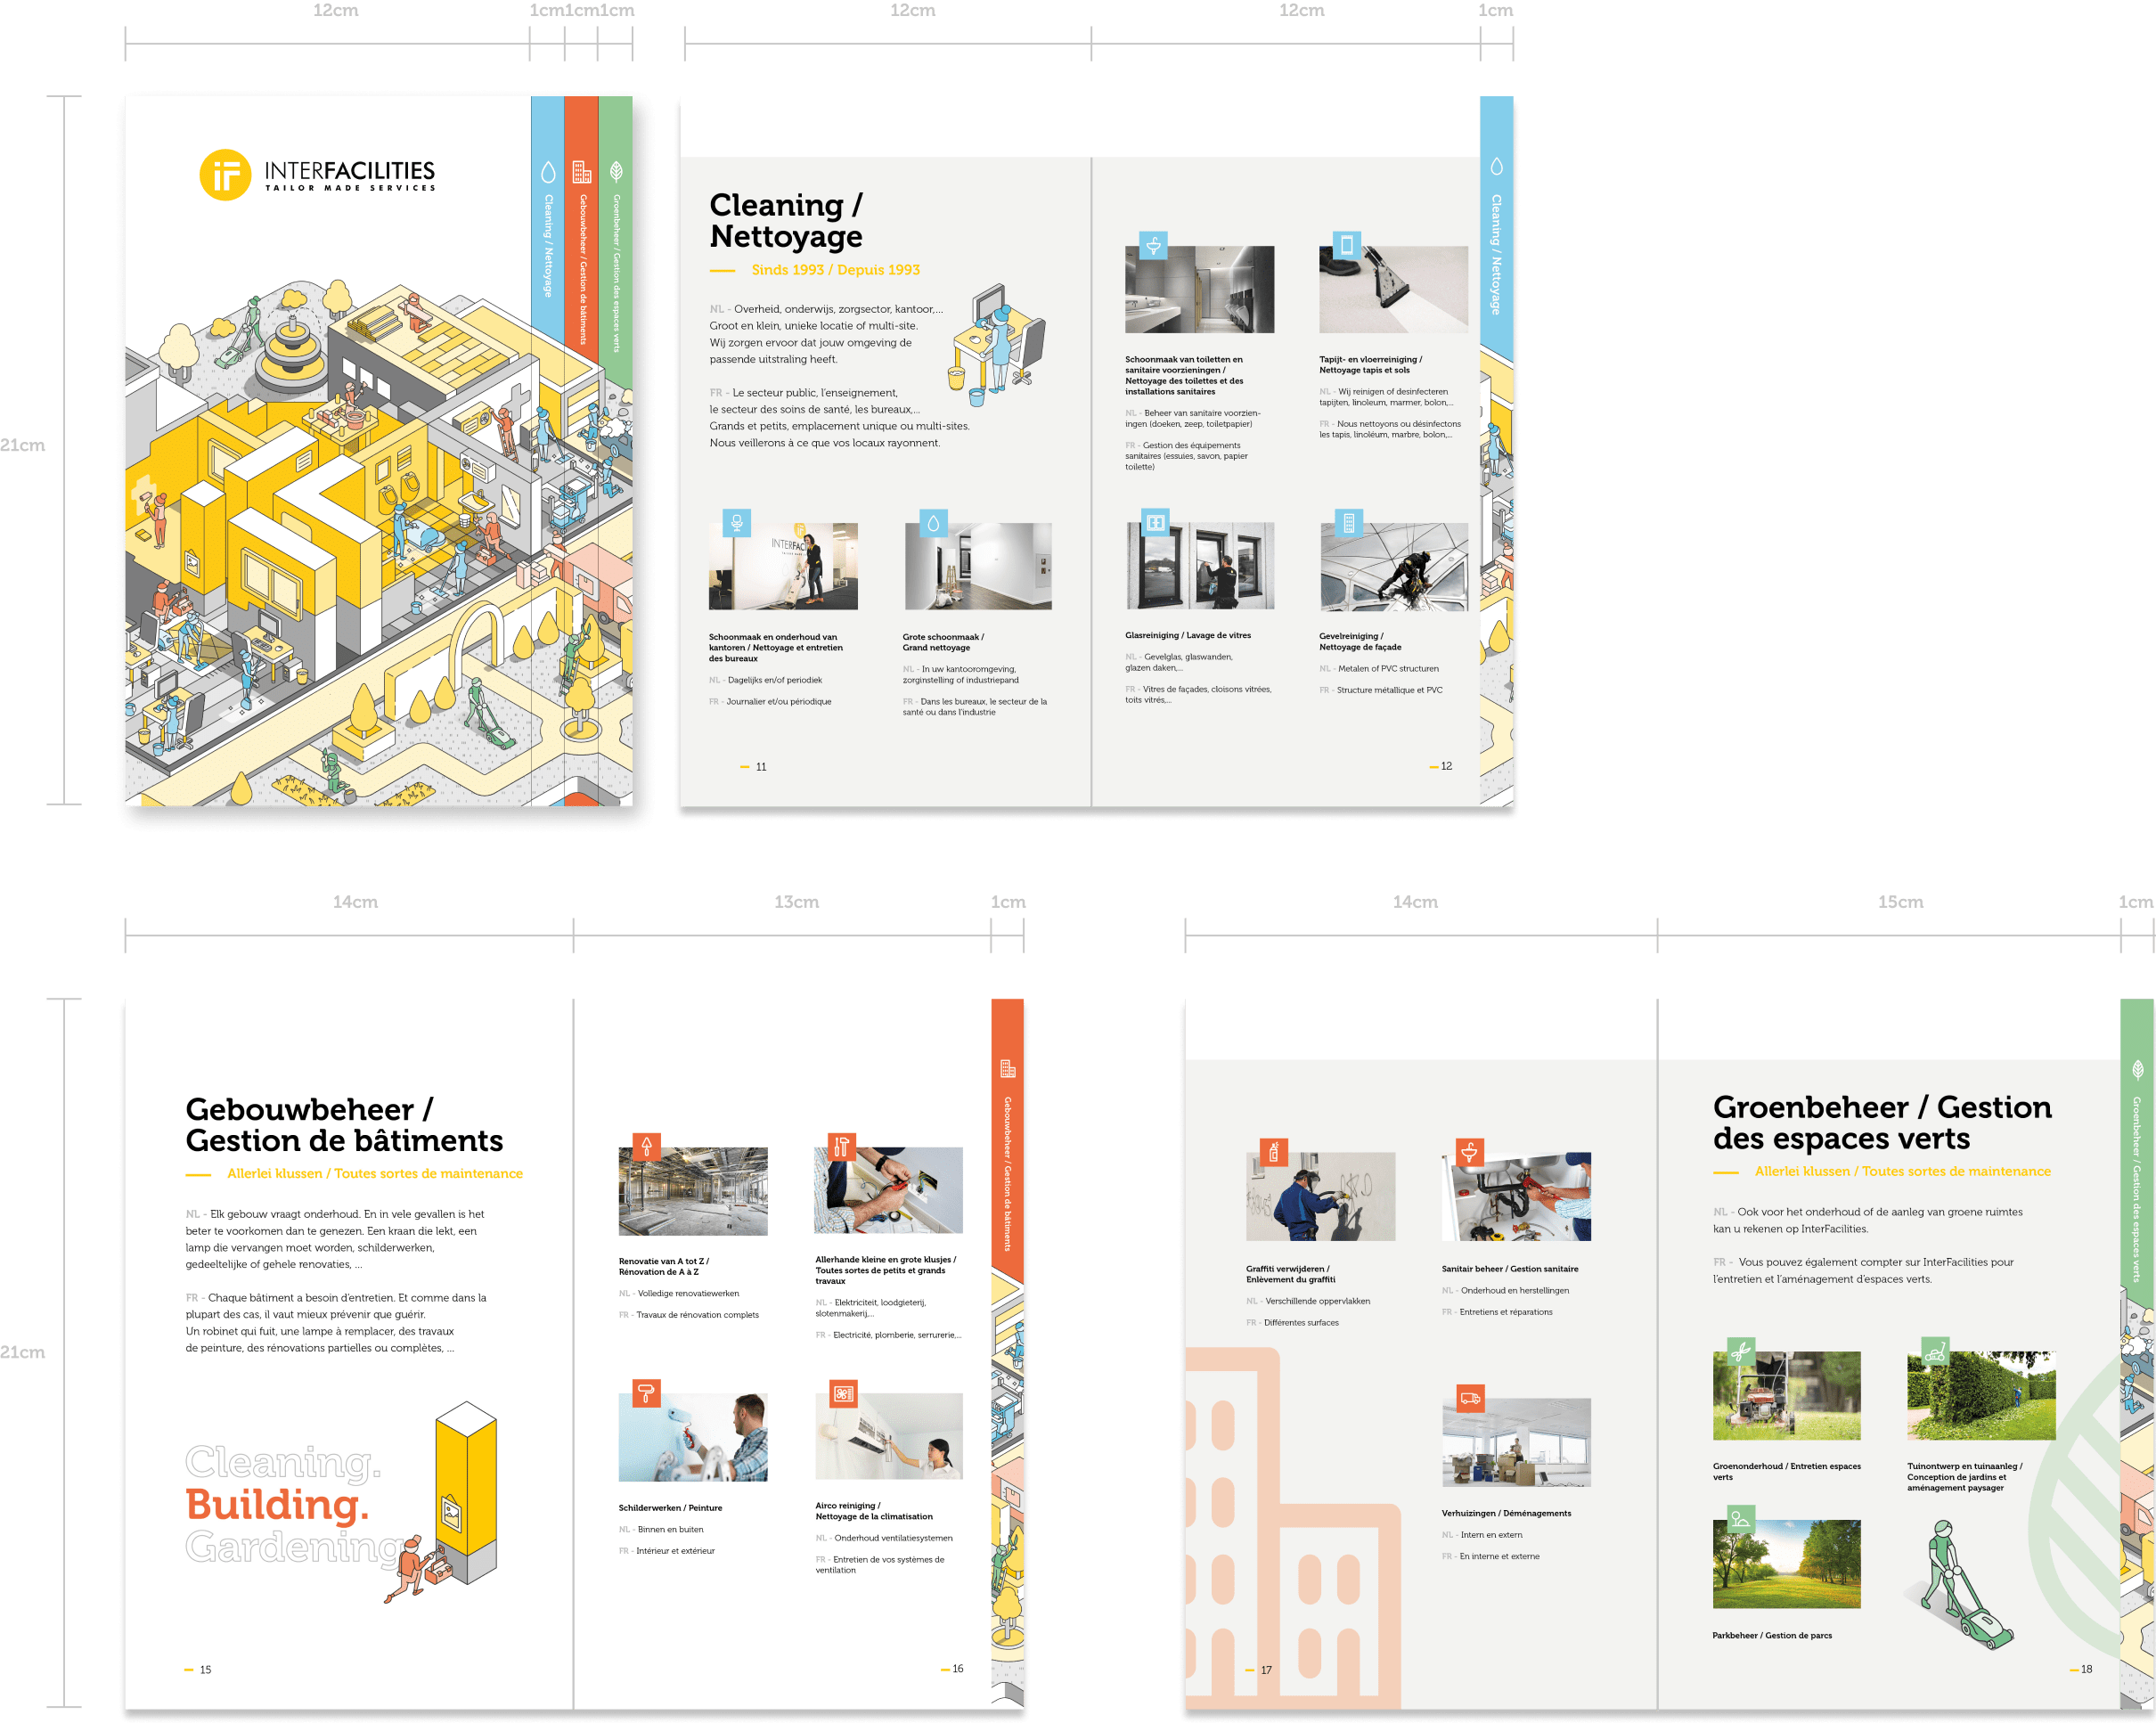Click the drop icon on page 12 blue side tab

pyautogui.click(x=1496, y=166)
